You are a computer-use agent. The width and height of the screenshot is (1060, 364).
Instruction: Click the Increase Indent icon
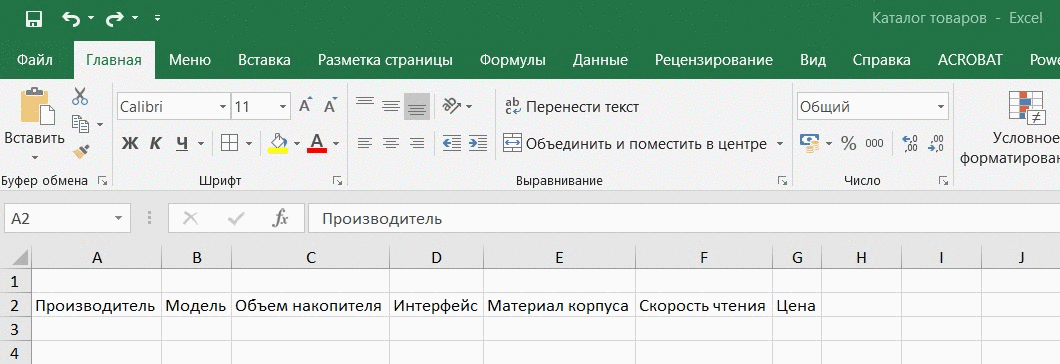(478, 143)
